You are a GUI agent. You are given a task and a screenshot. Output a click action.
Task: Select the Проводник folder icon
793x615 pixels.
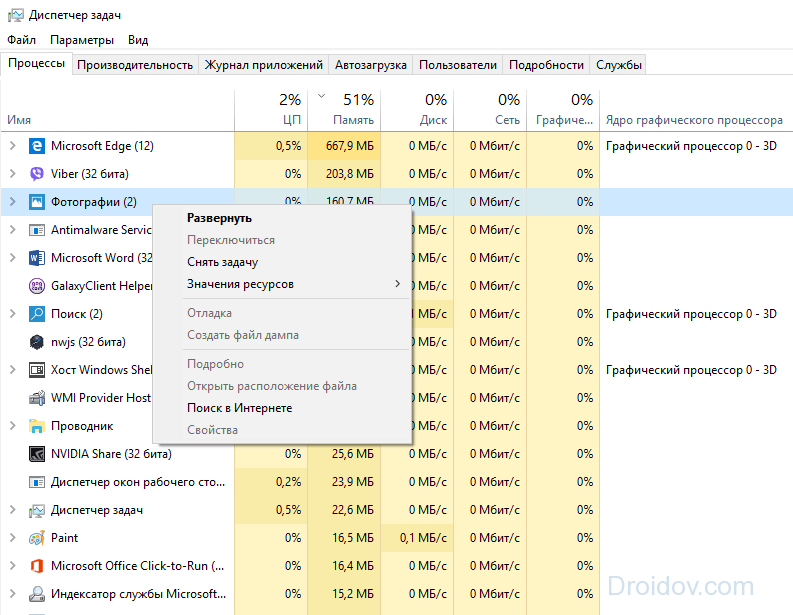36,426
